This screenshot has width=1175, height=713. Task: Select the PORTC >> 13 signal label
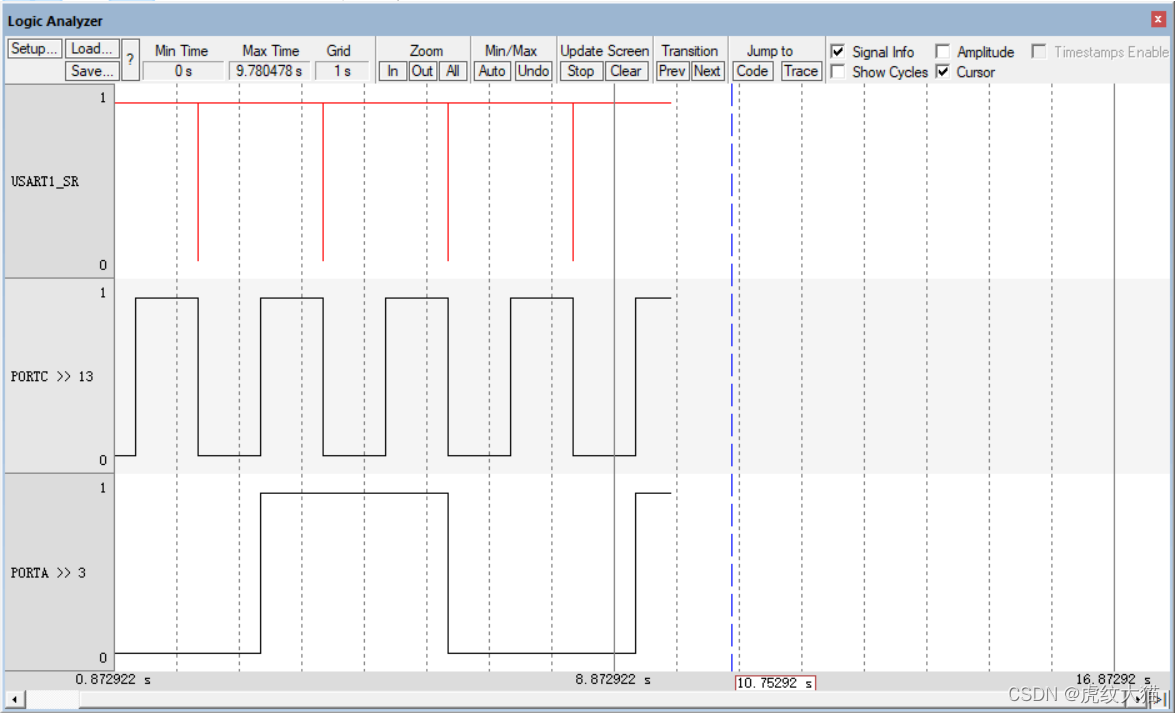52,376
